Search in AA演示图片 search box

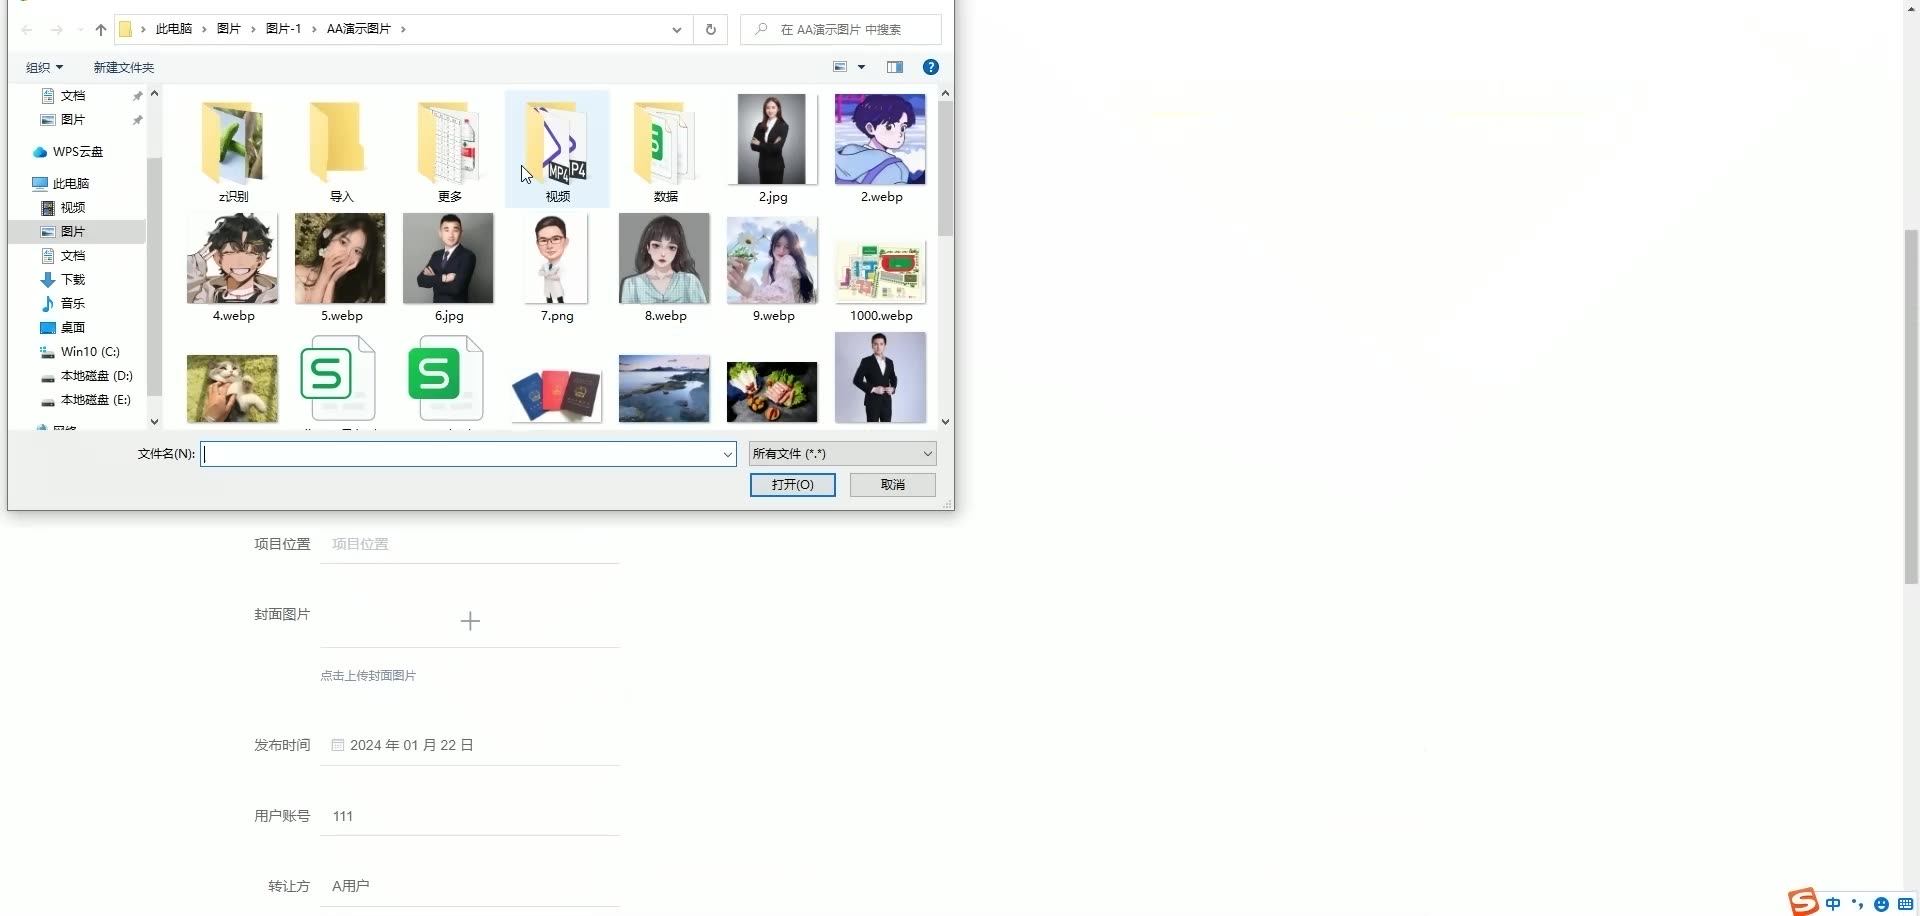(x=841, y=29)
